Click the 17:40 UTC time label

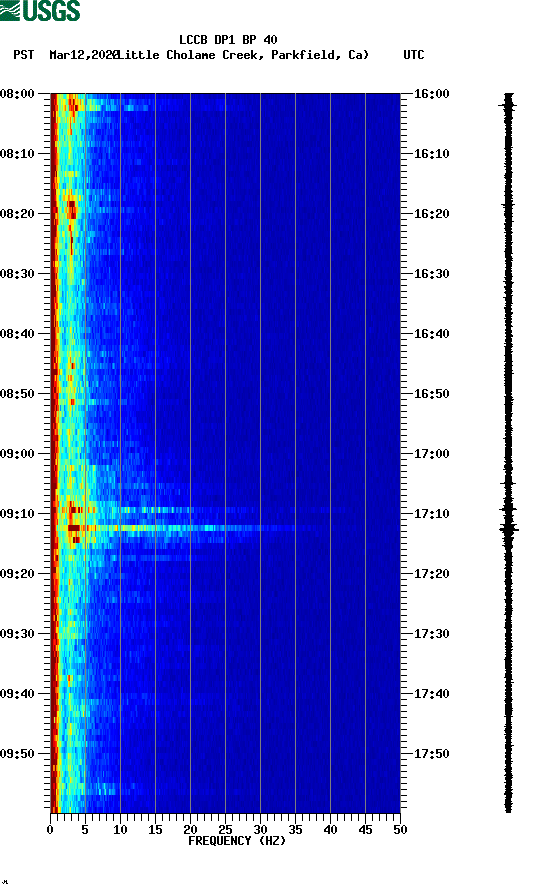pyautogui.click(x=431, y=694)
